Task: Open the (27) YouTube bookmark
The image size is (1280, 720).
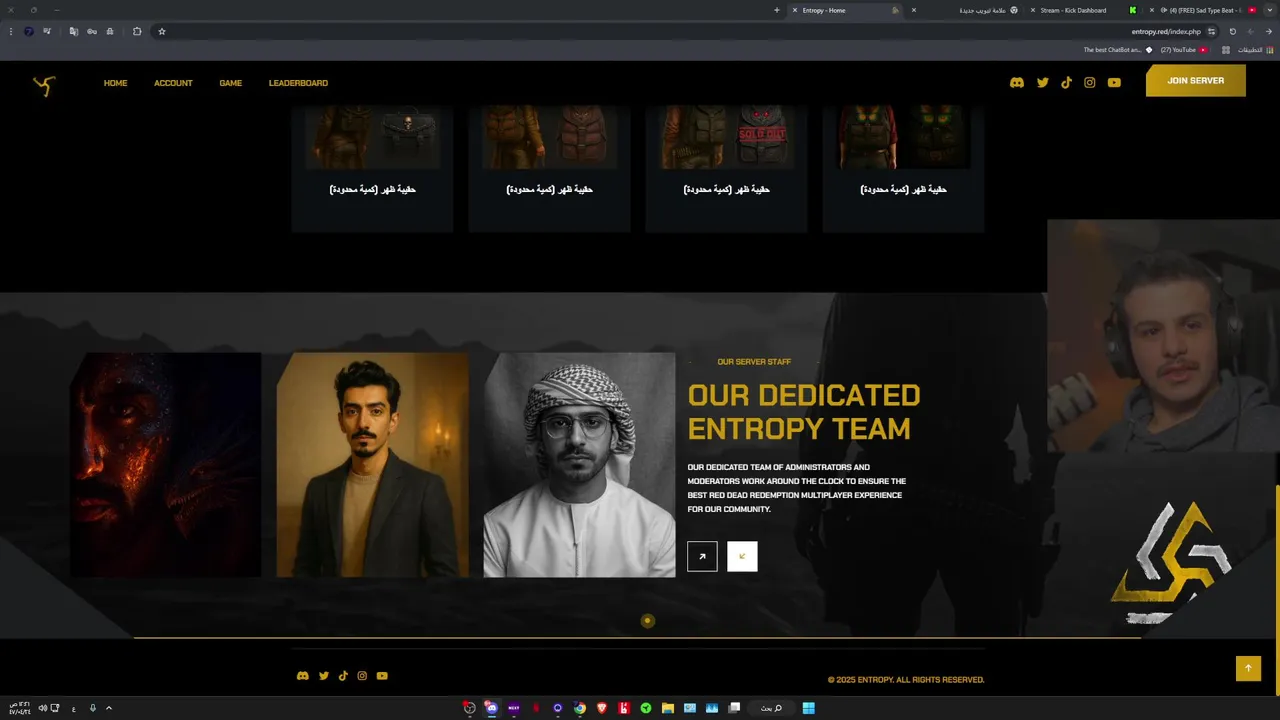Action: point(1183,50)
